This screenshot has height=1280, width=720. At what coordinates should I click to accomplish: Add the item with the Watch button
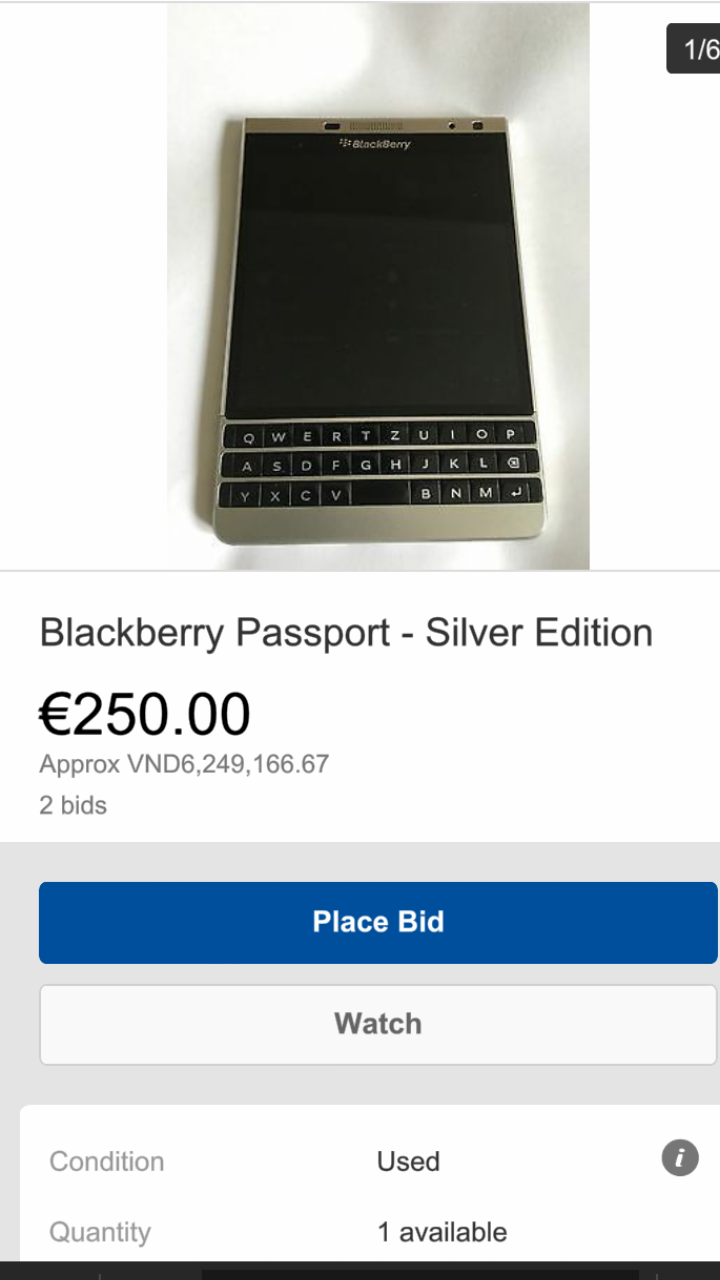378,1024
